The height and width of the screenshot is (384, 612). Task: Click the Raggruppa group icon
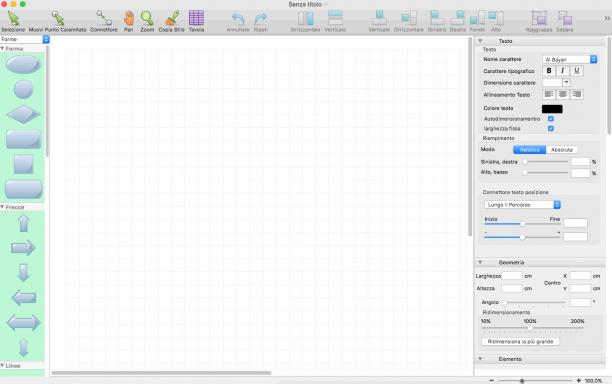pyautogui.click(x=539, y=18)
